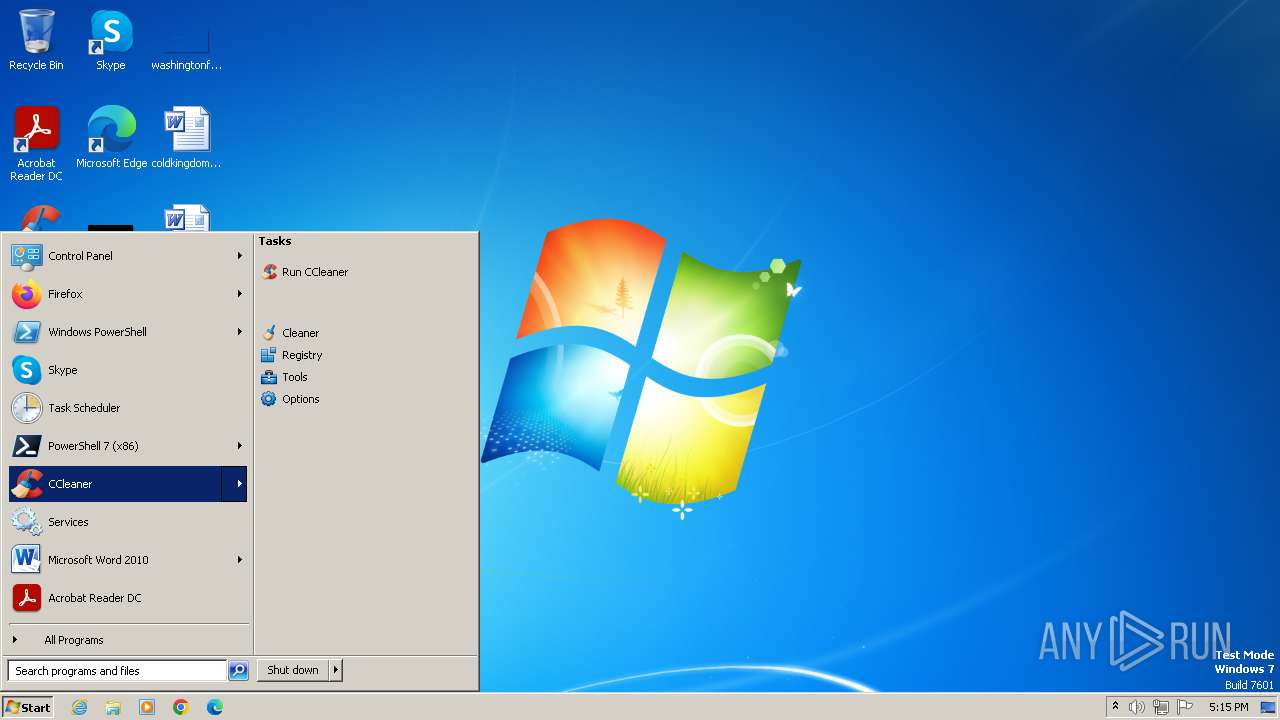
Task: Click the 5:15 PM clock
Action: (1228, 707)
